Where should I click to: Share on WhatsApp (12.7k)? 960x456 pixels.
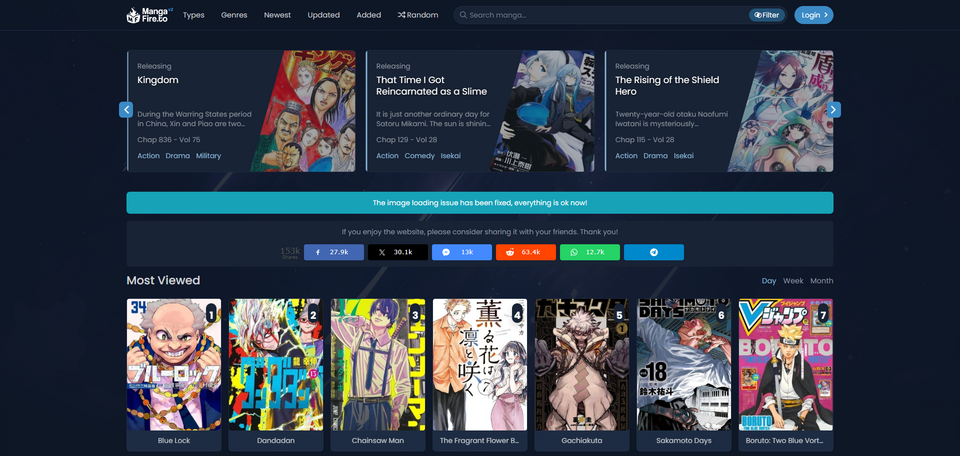[590, 252]
